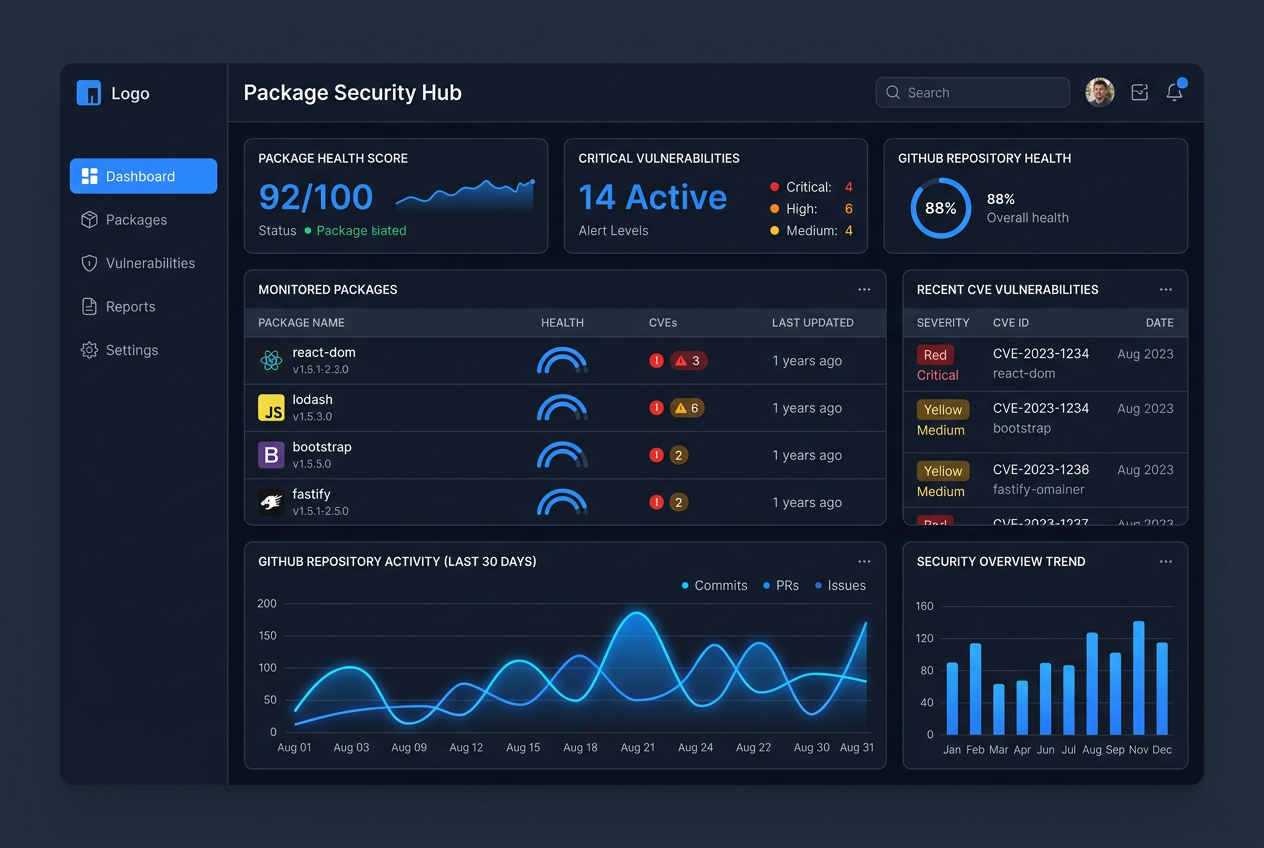1264x848 pixels.
Task: Click the lodash JS icon
Action: pos(271,408)
